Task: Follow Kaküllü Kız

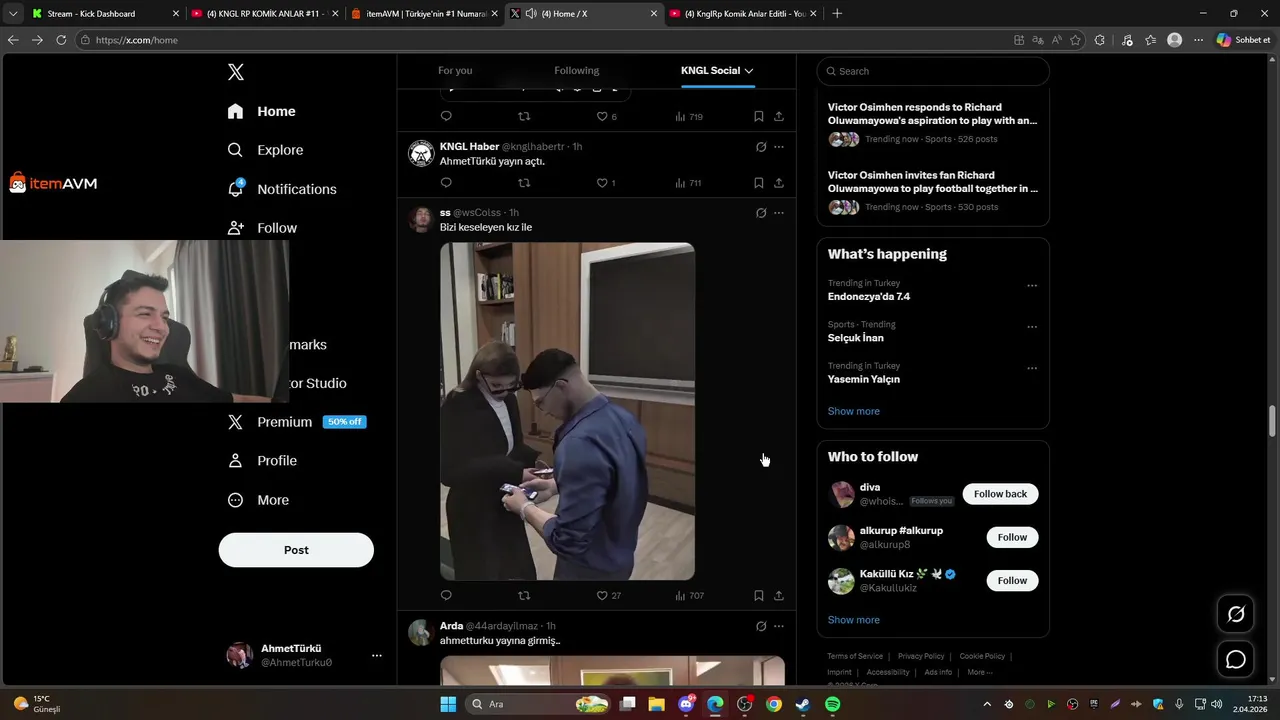Action: click(1012, 580)
